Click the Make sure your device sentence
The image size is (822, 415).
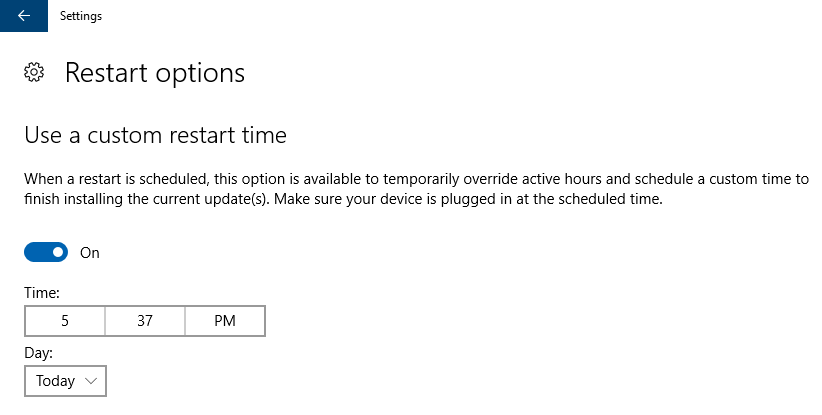click(x=468, y=199)
